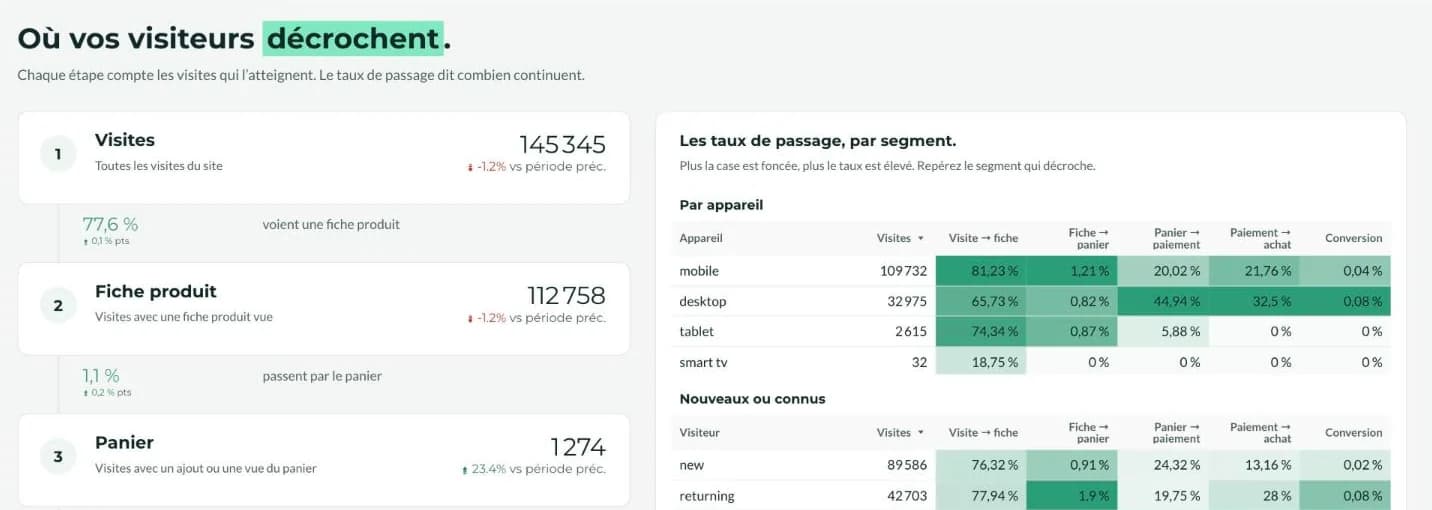Click Conversion header in Nouveaux ou connus table
The width and height of the screenshot is (1432, 510).
pyautogui.click(x=1354, y=433)
